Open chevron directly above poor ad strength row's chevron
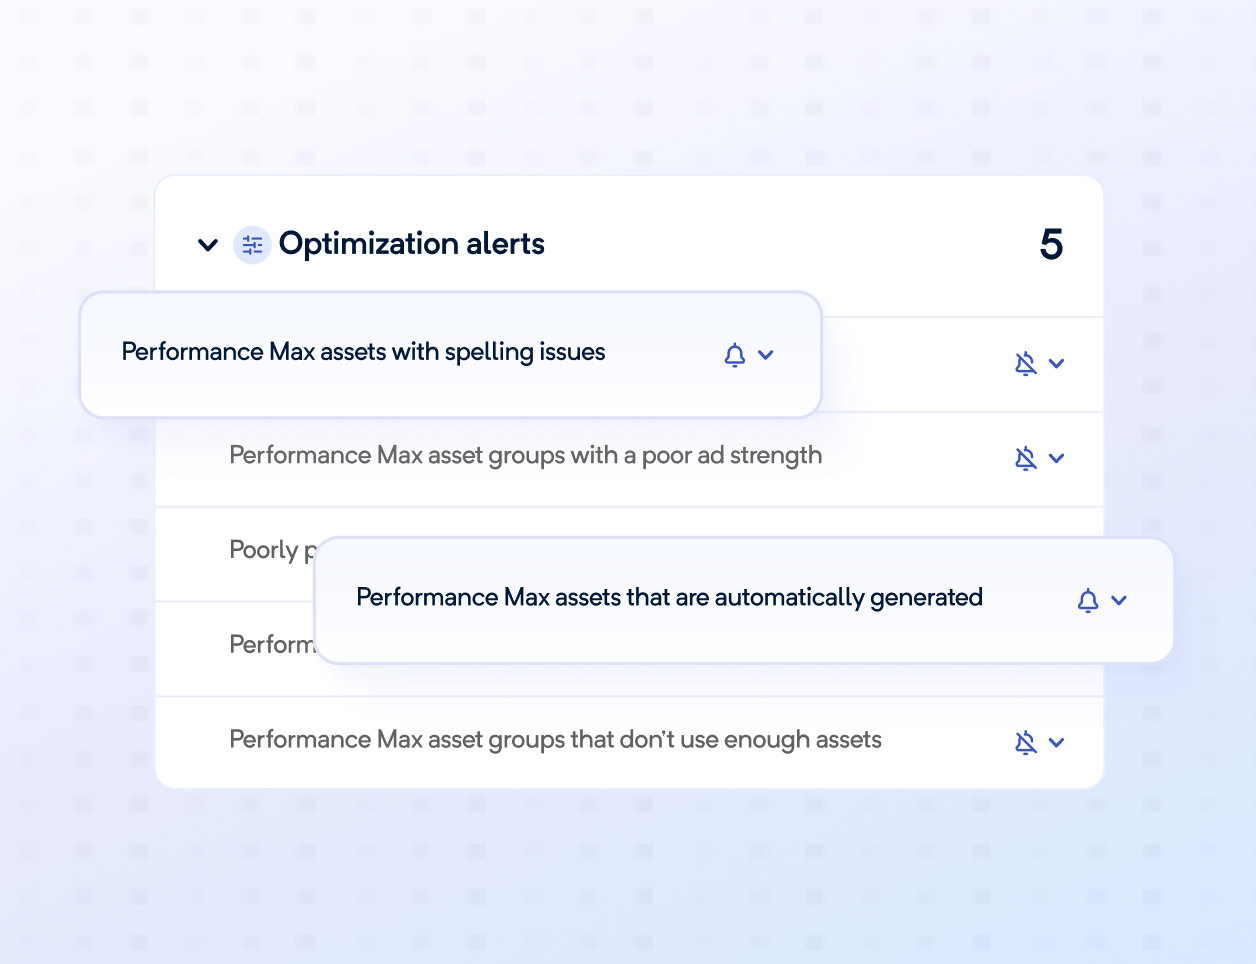The height and width of the screenshot is (964, 1256). [1056, 364]
